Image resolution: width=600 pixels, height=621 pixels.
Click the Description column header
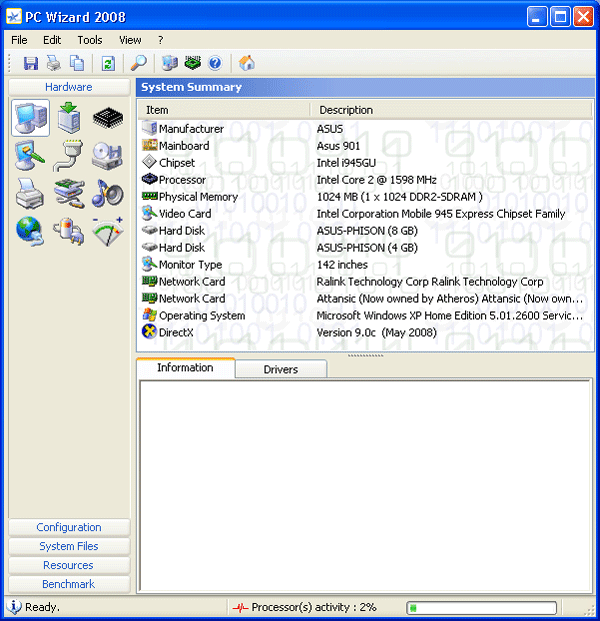(x=451, y=110)
